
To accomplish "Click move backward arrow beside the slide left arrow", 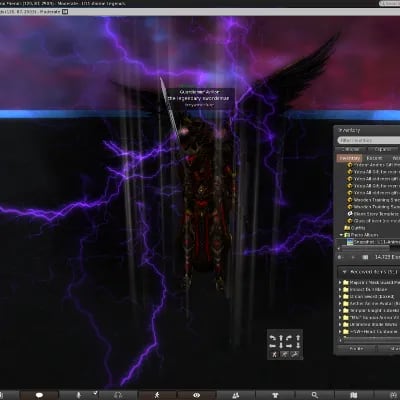I will (281, 345).
